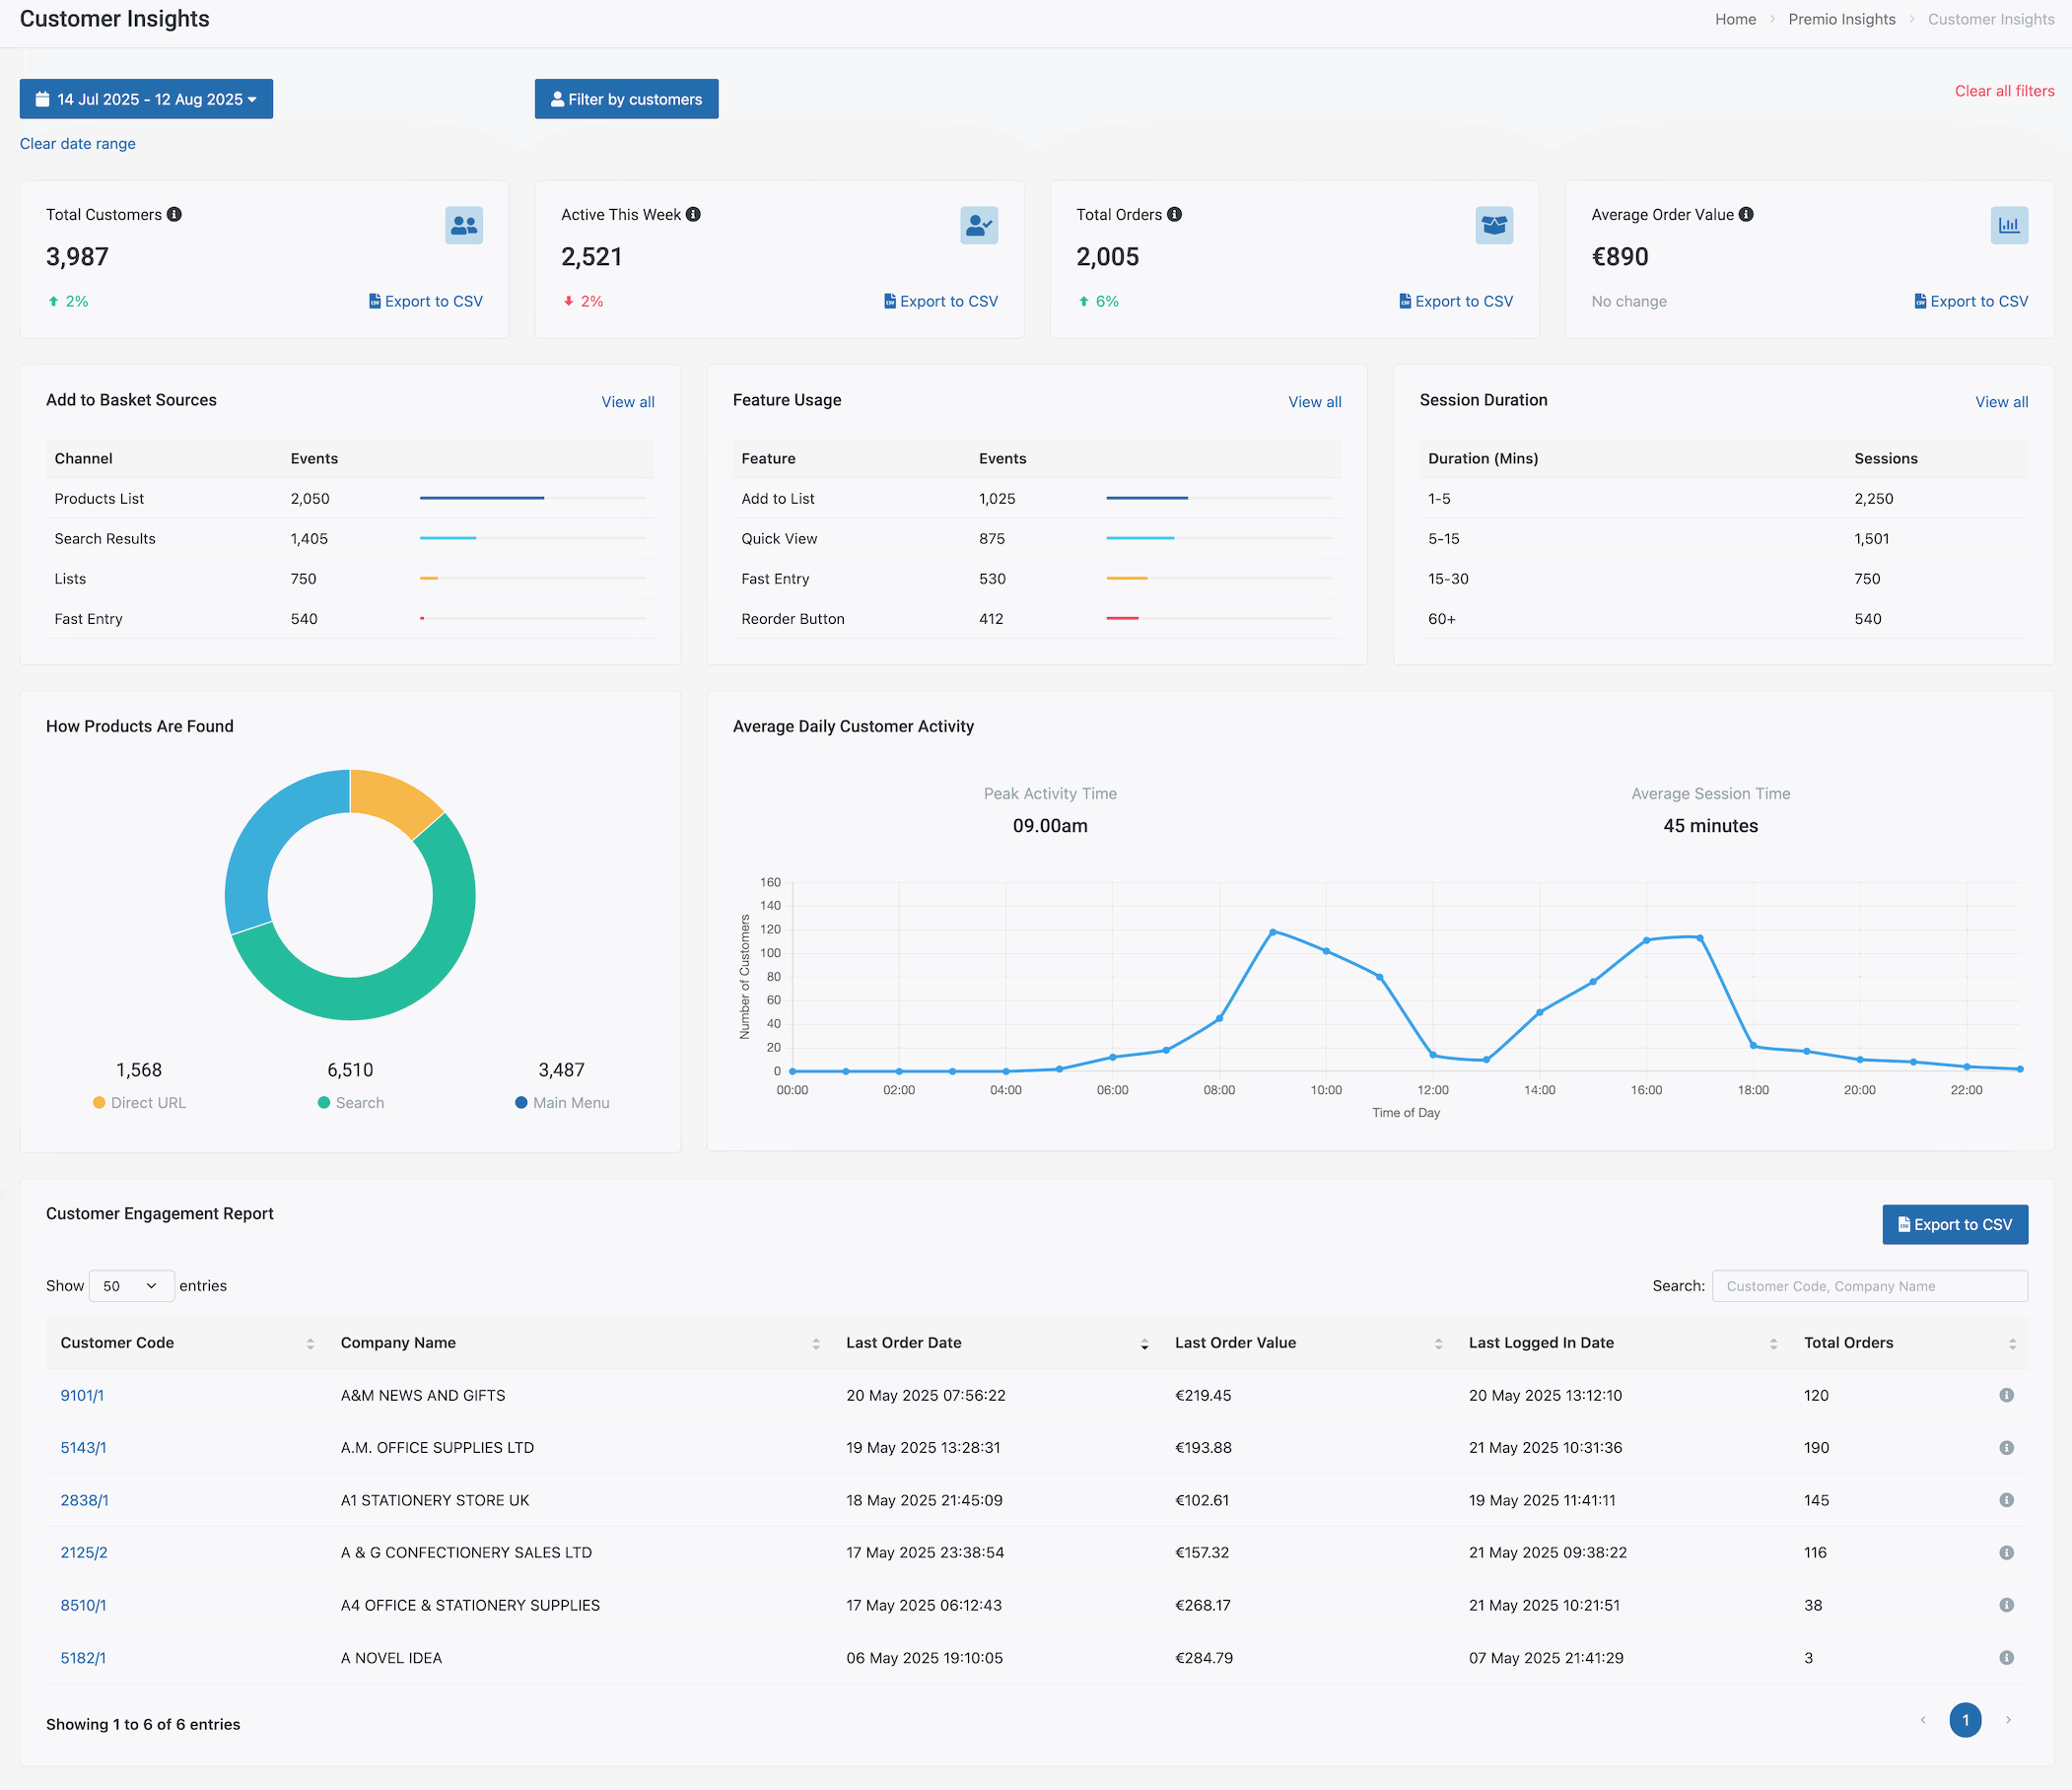Open the Show entries count dropdown

coord(131,1285)
